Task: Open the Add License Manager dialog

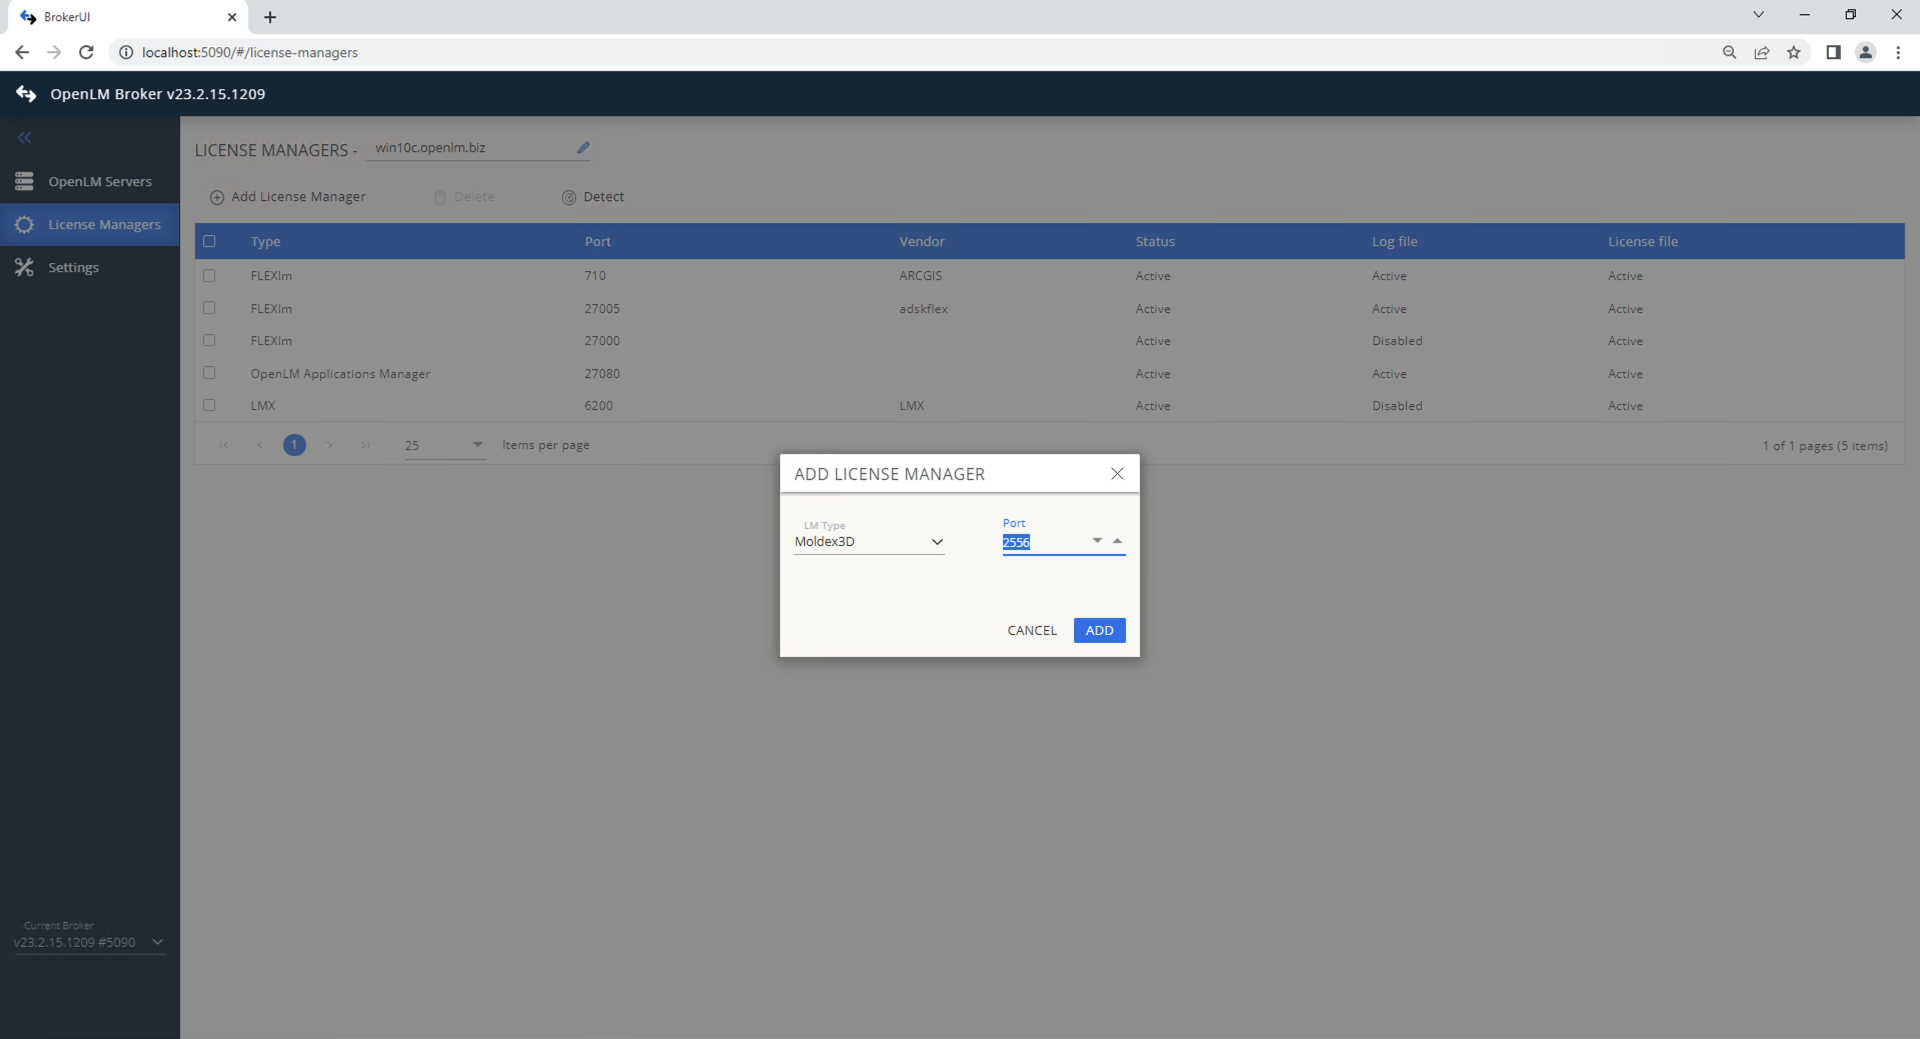Action: [287, 196]
